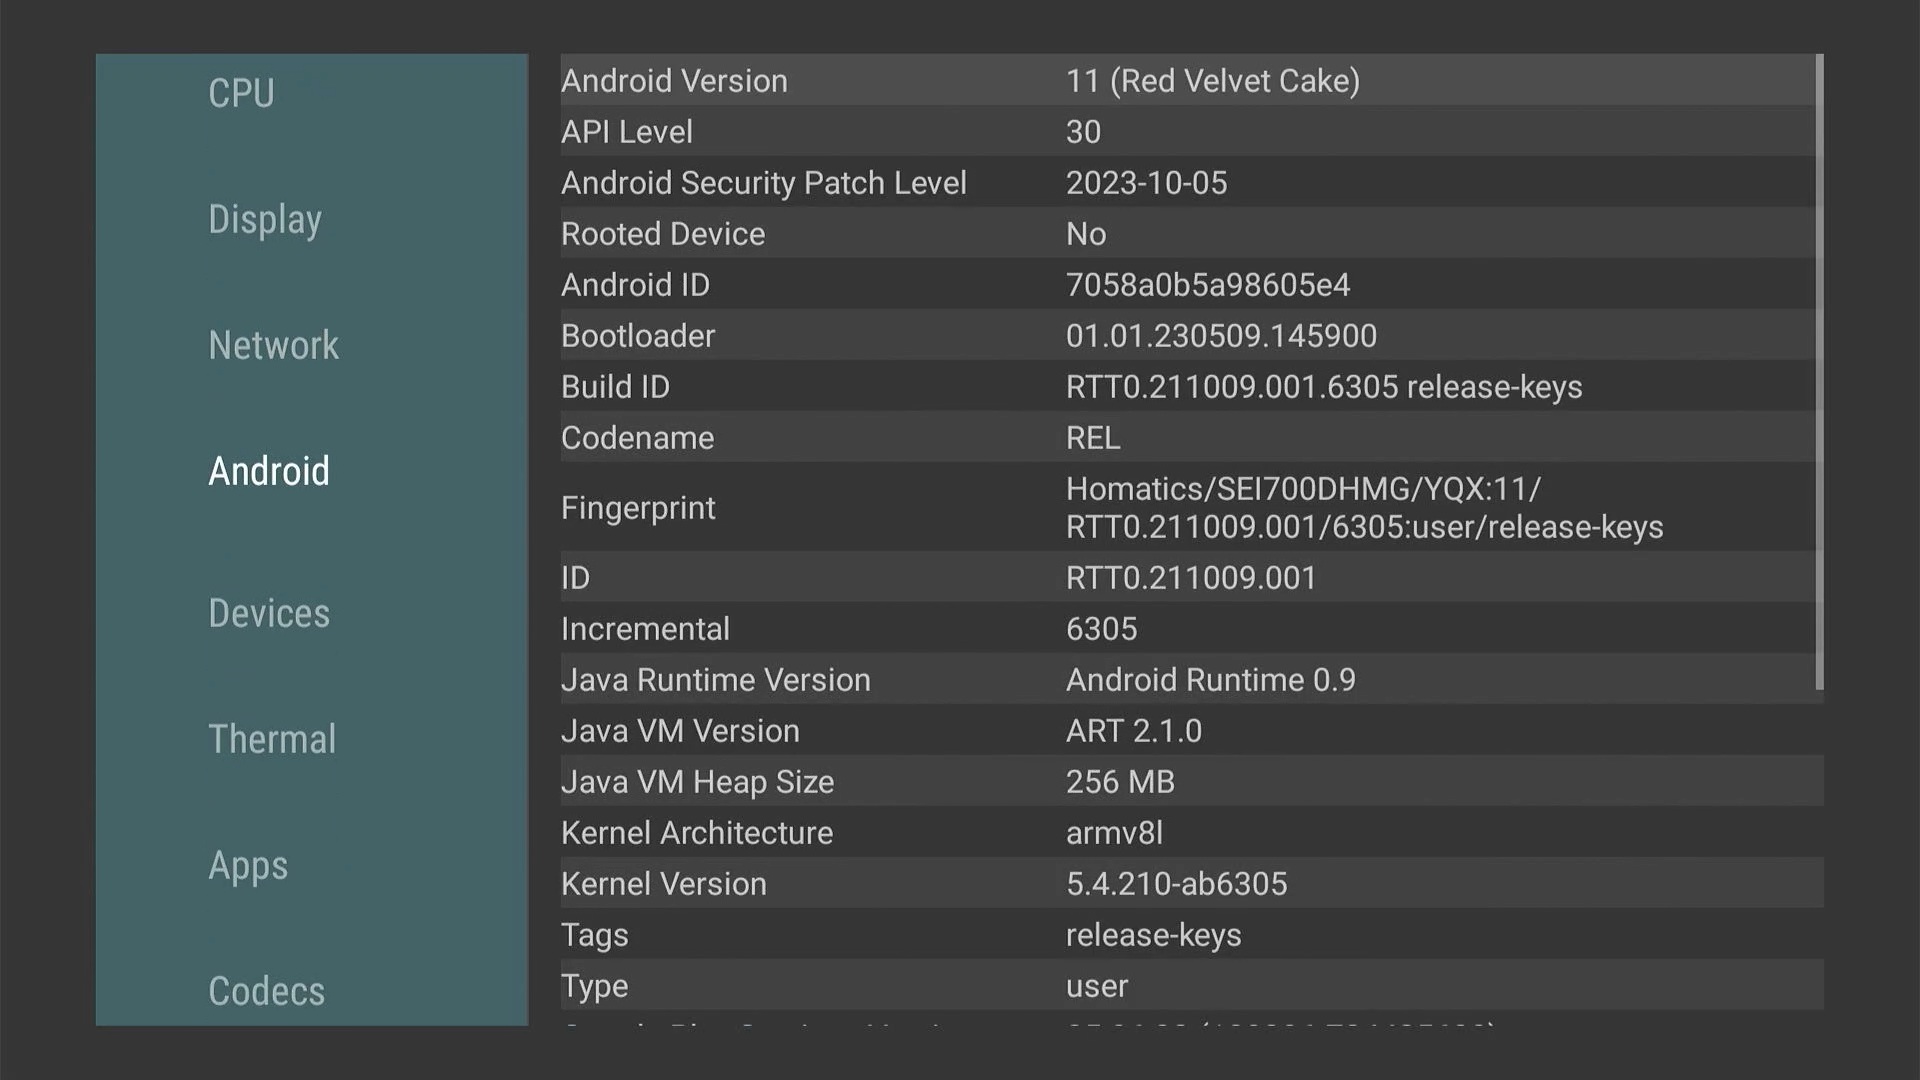Select the Fingerprint label
This screenshot has width=1920, height=1080.
click(x=638, y=508)
